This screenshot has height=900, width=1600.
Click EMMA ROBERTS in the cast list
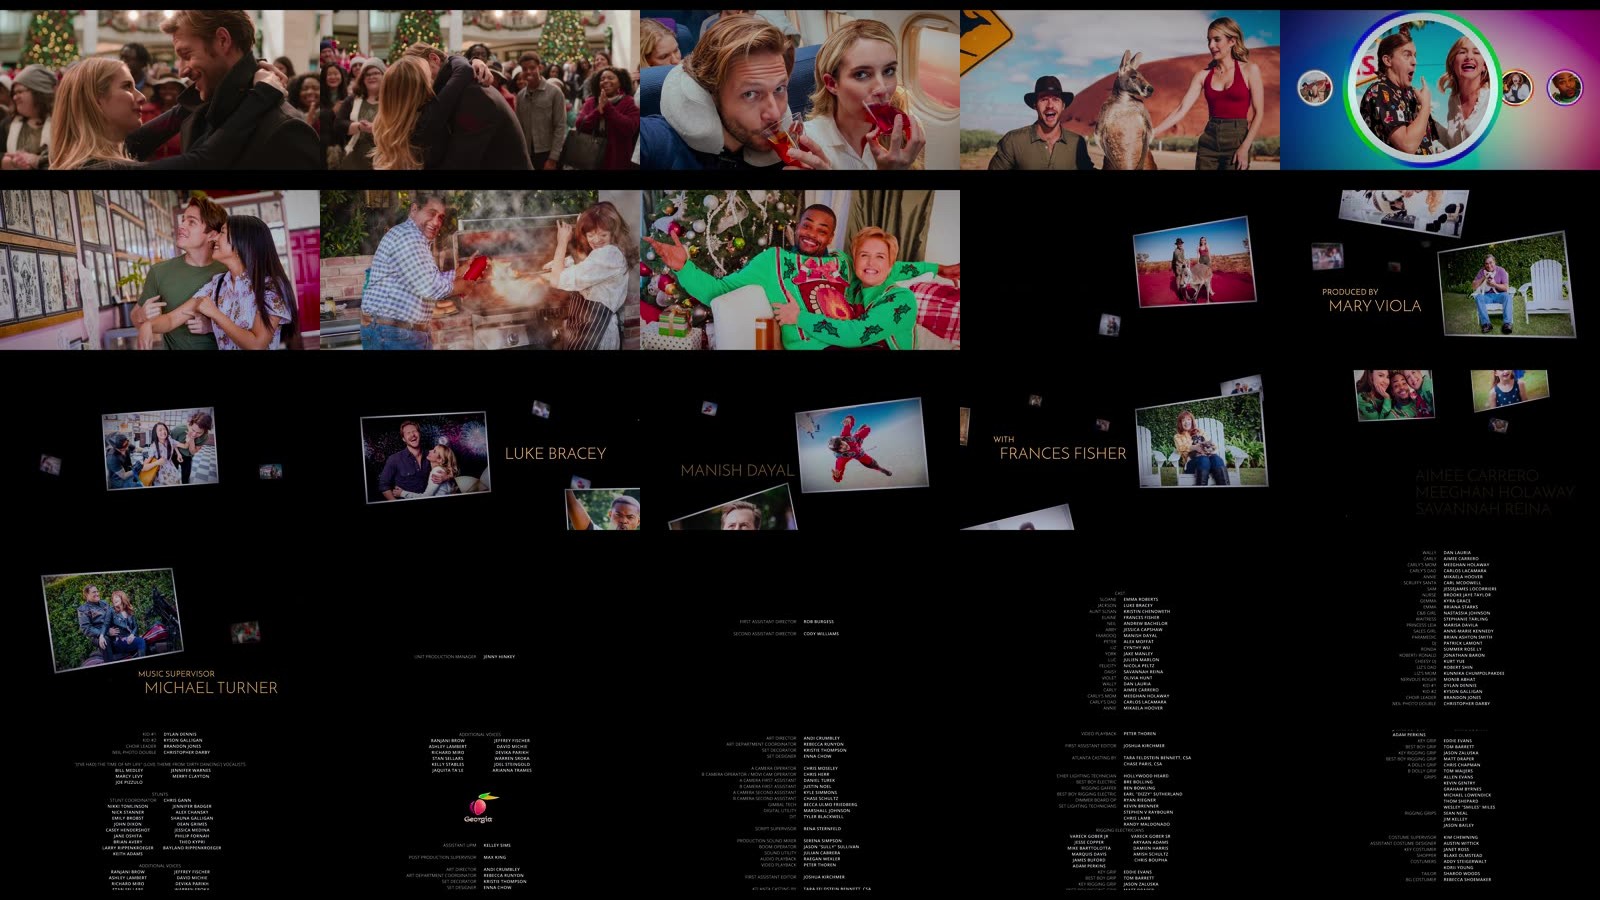pyautogui.click(x=1140, y=600)
